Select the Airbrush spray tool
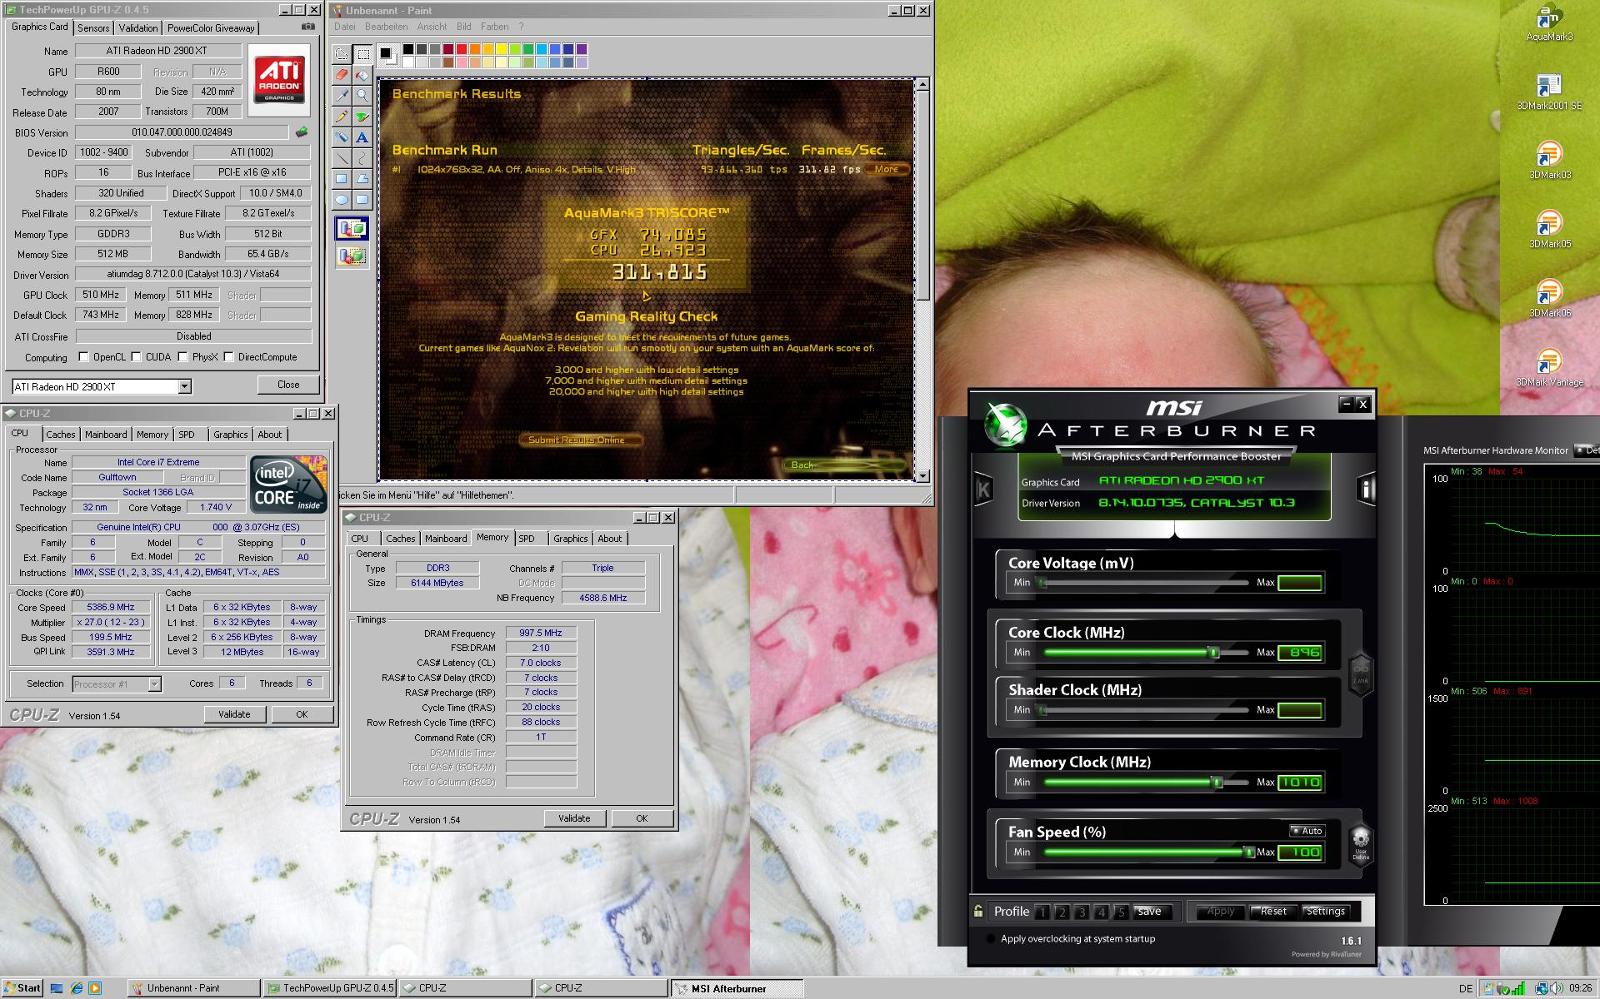 click(342, 138)
